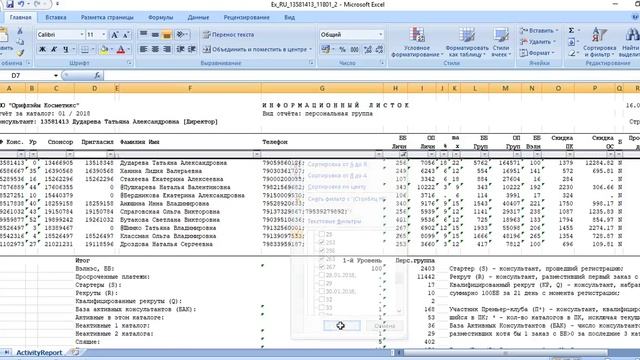This screenshot has width=640, height=360.
Task: Open filter arrow for Пригласил column
Action: pos(110,154)
